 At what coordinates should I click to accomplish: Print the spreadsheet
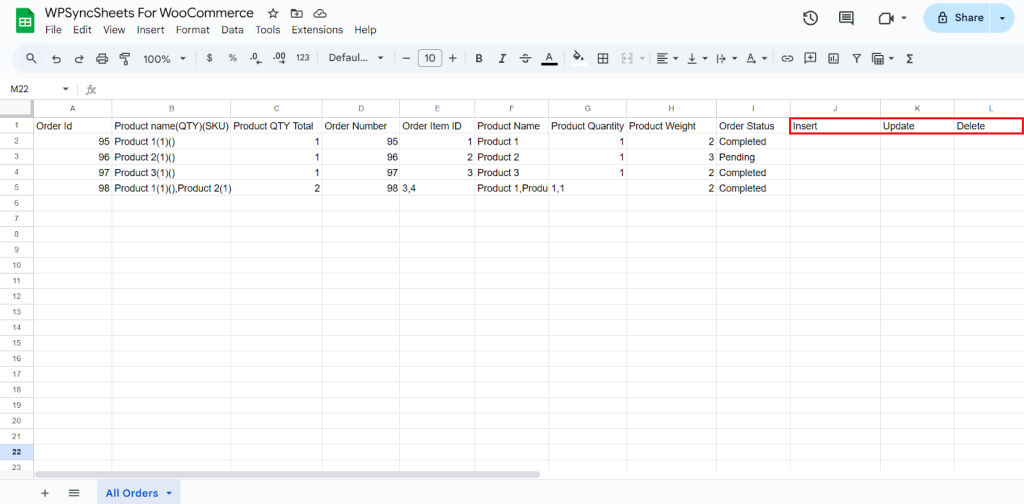coord(102,59)
